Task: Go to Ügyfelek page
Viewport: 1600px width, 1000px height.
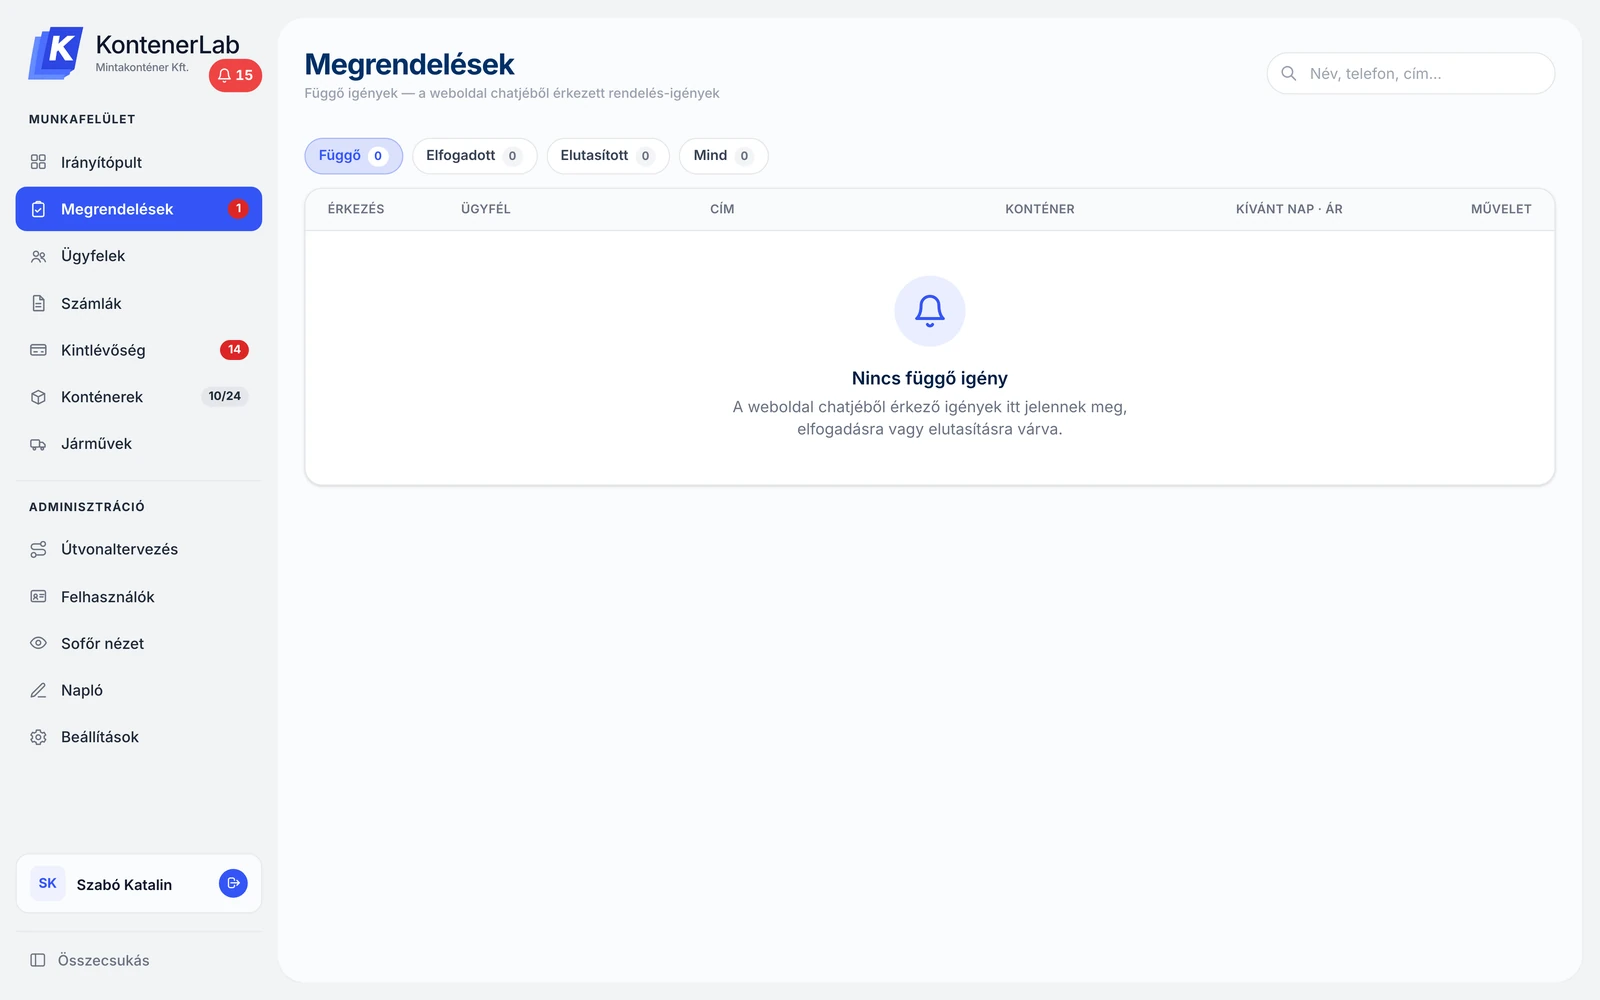Action: point(139,256)
